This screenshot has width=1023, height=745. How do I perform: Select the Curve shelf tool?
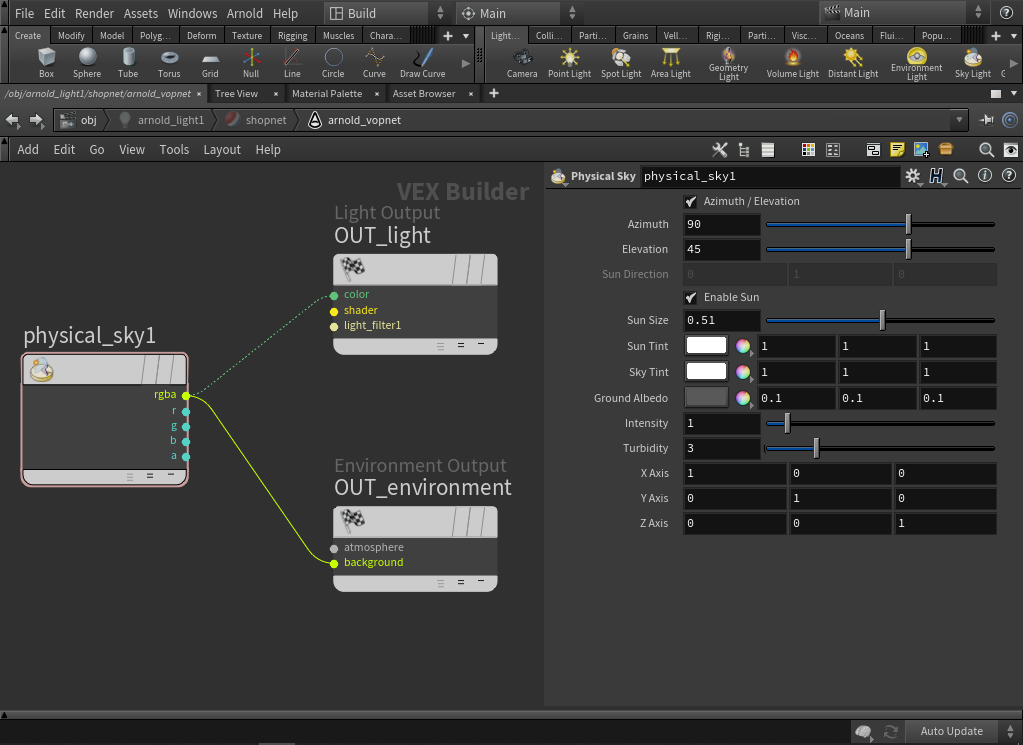coord(374,63)
